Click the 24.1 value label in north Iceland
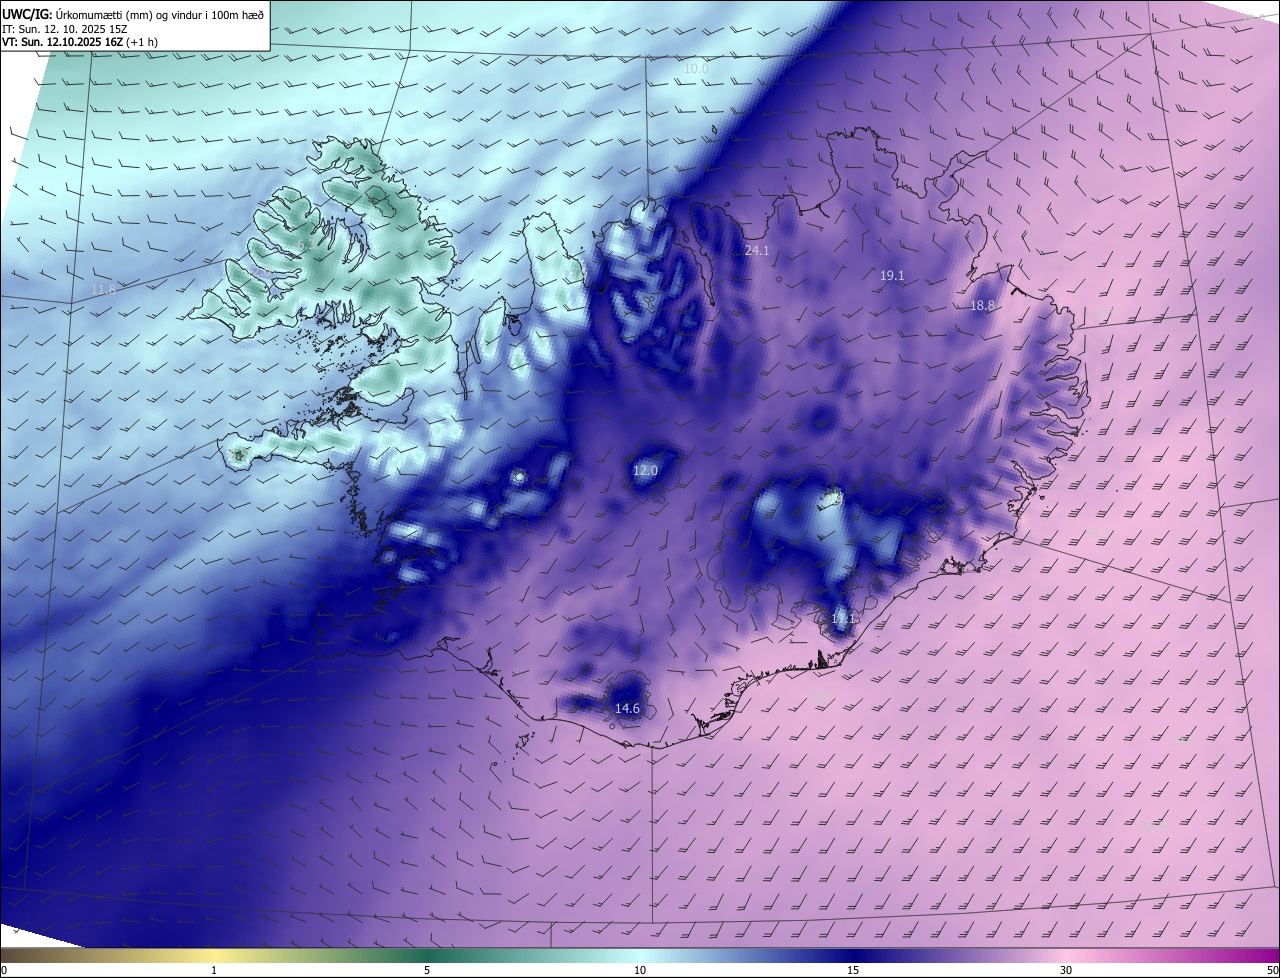The width and height of the screenshot is (1280, 978). click(757, 250)
